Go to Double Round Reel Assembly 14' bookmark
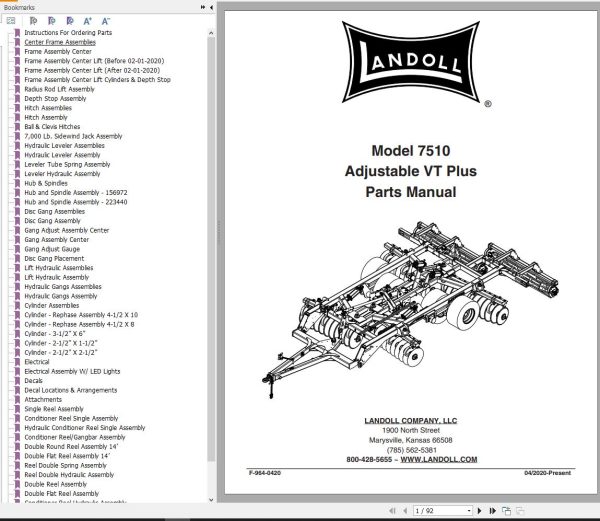 tap(71, 446)
